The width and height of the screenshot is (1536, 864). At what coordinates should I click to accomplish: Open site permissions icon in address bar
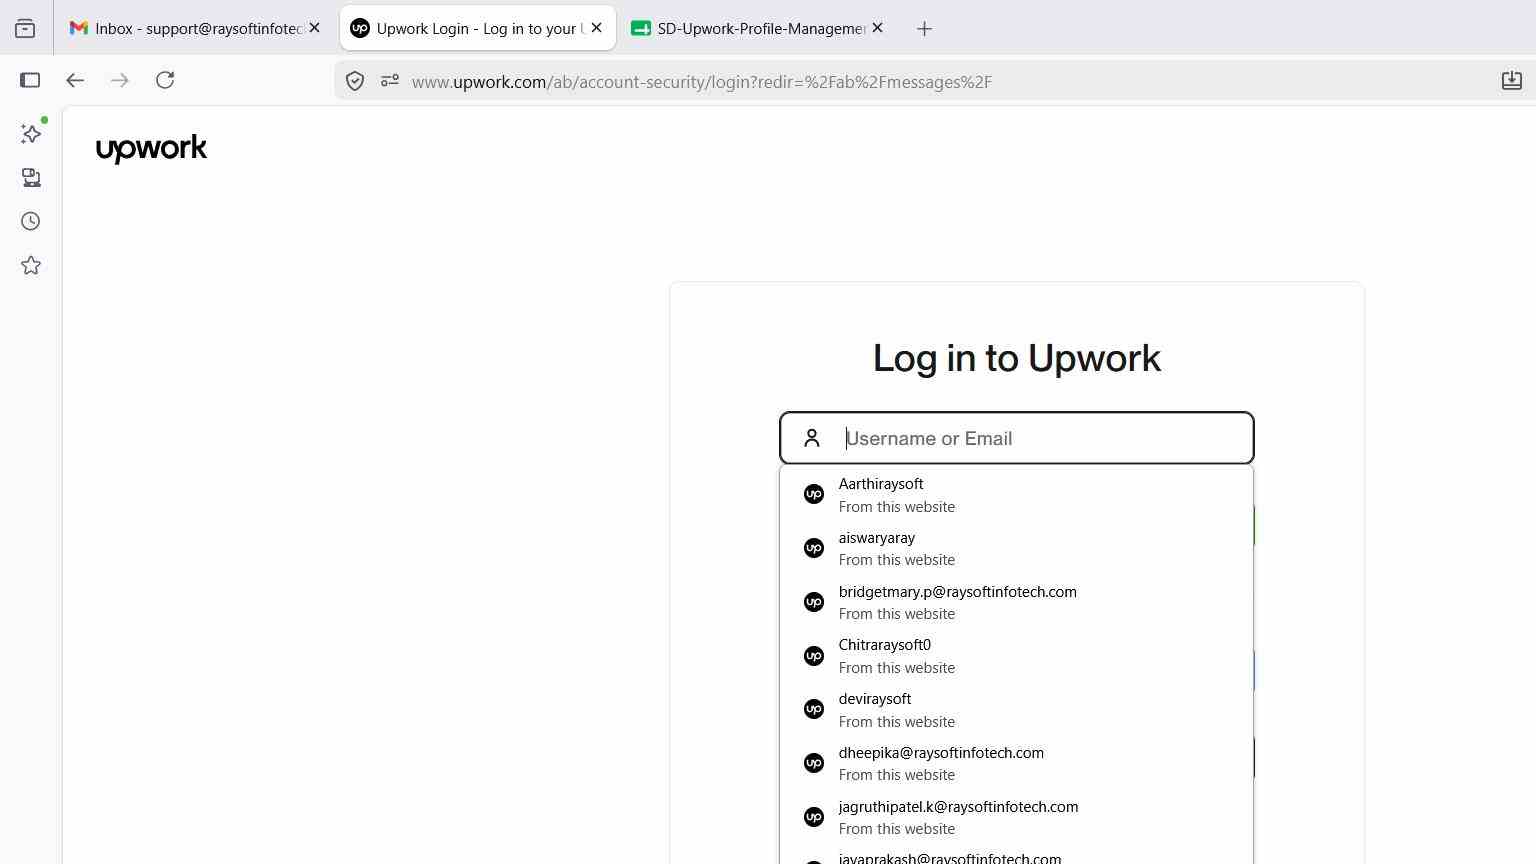[x=390, y=81]
